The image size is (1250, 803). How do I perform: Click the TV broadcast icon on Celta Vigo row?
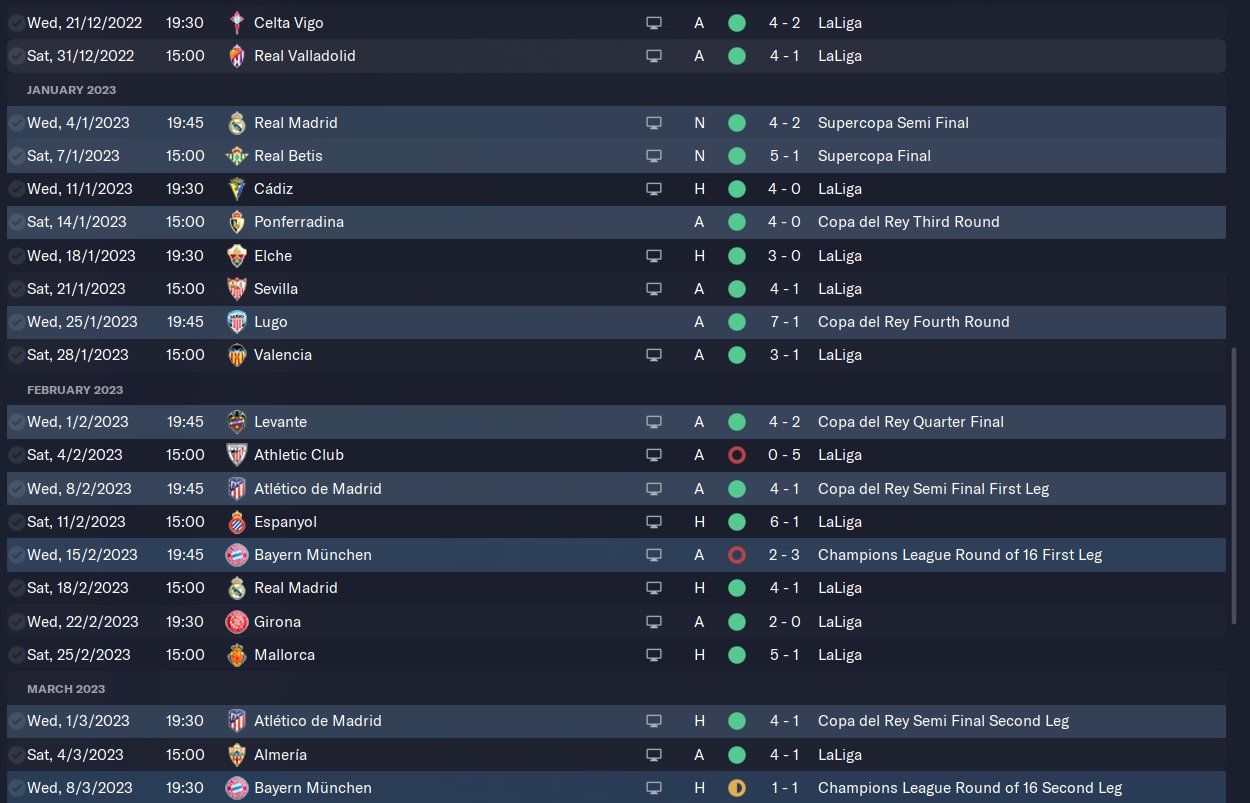click(x=654, y=22)
